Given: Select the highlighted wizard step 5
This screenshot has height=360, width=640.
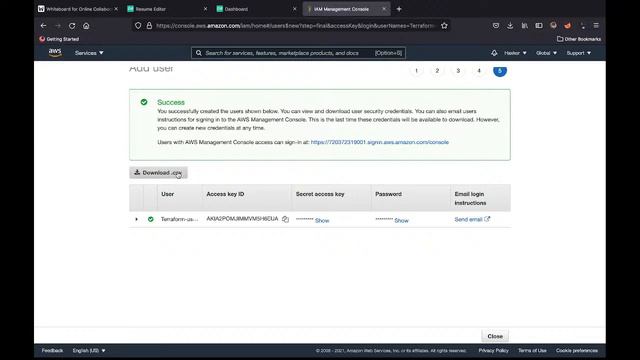Looking at the screenshot, I should [x=500, y=71].
